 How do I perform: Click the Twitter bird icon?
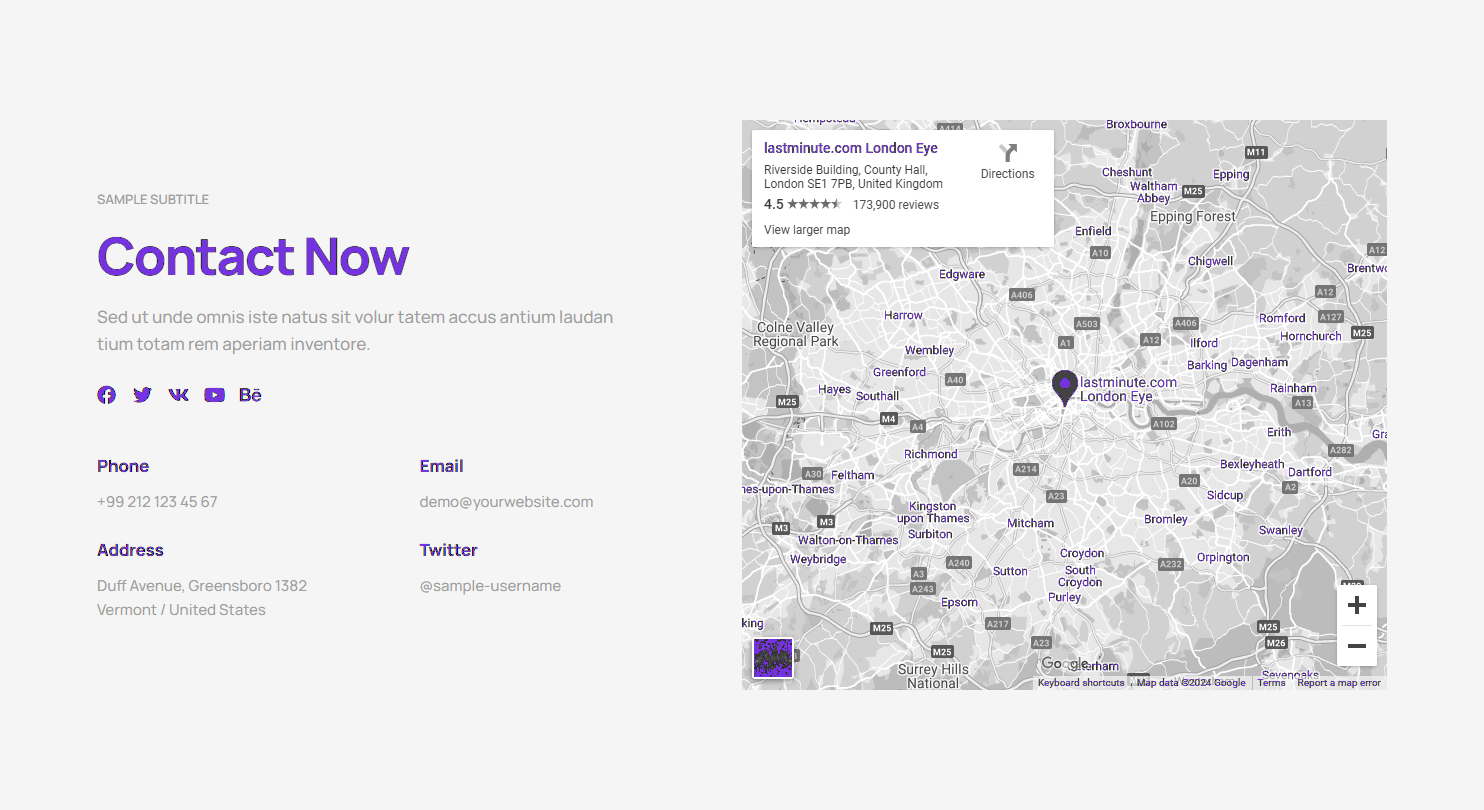coord(142,395)
